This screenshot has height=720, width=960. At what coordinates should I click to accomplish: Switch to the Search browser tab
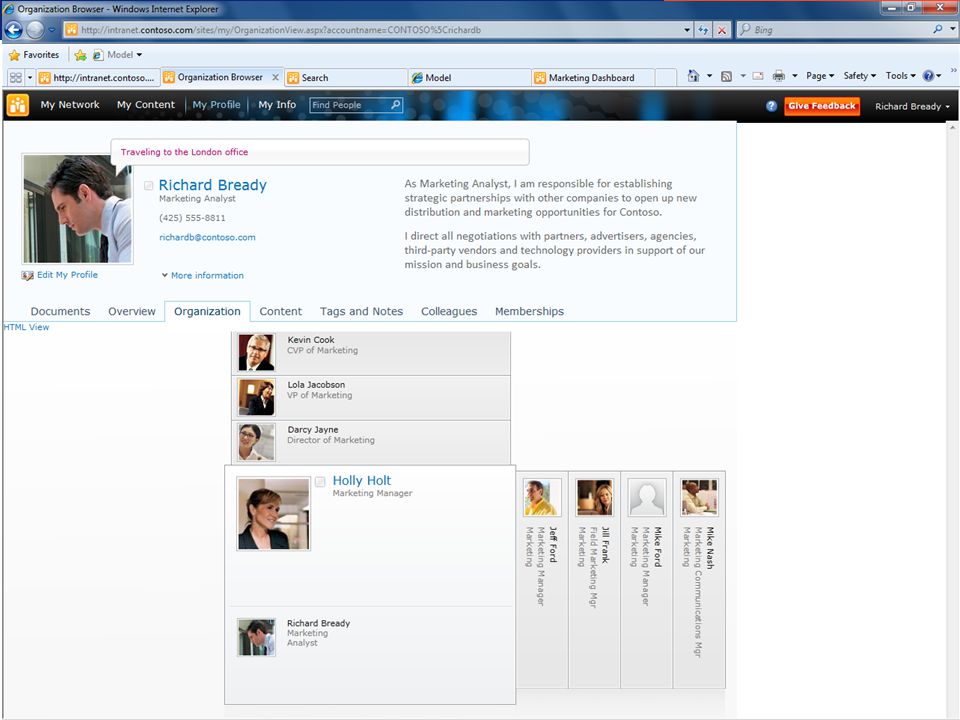tap(345, 78)
